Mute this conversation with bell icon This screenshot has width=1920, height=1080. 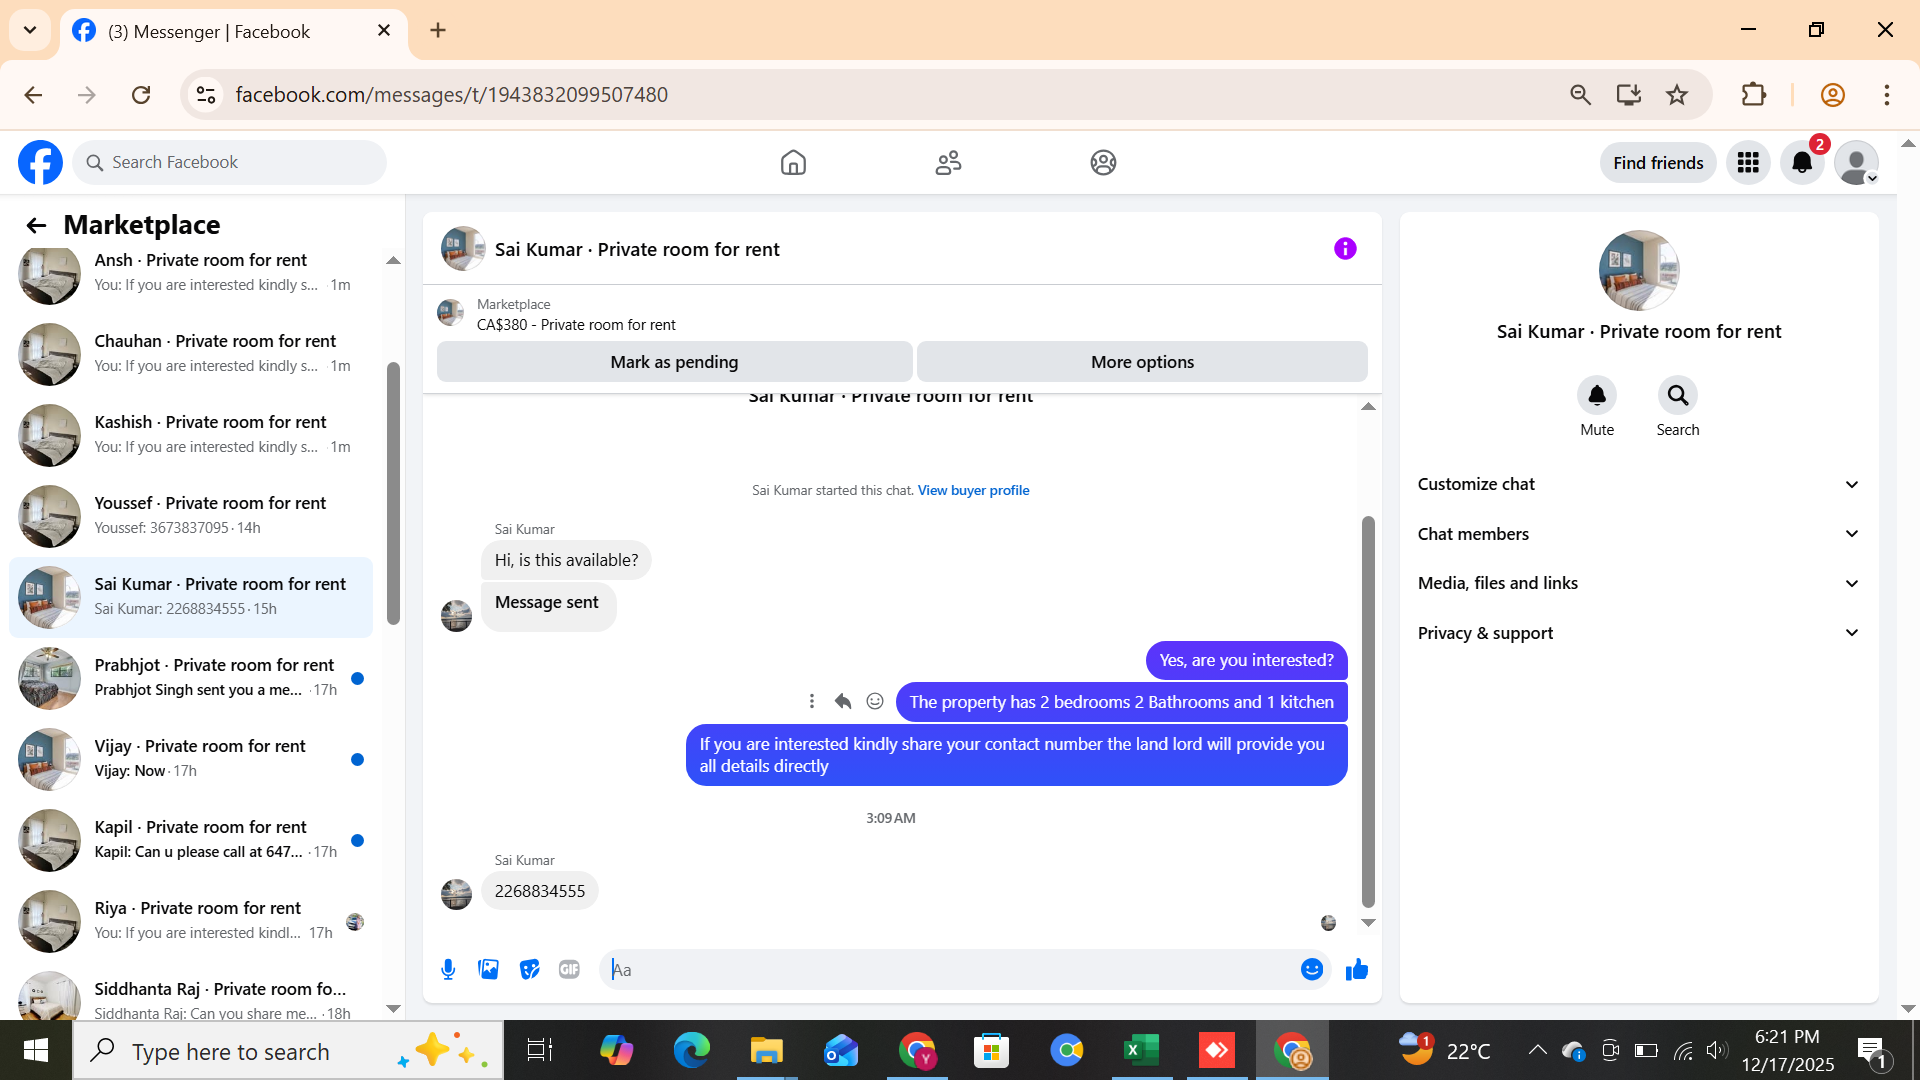pos(1597,396)
